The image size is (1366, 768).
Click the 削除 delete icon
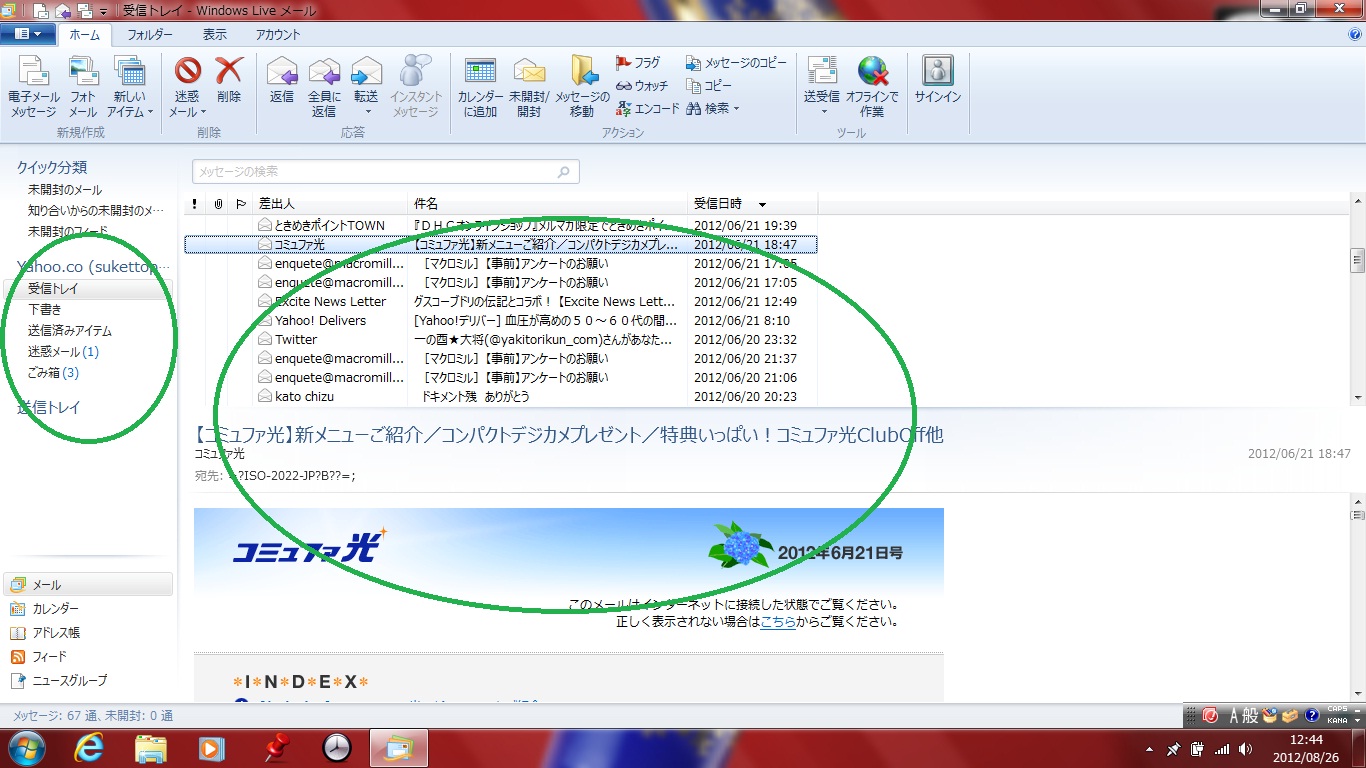(x=229, y=72)
